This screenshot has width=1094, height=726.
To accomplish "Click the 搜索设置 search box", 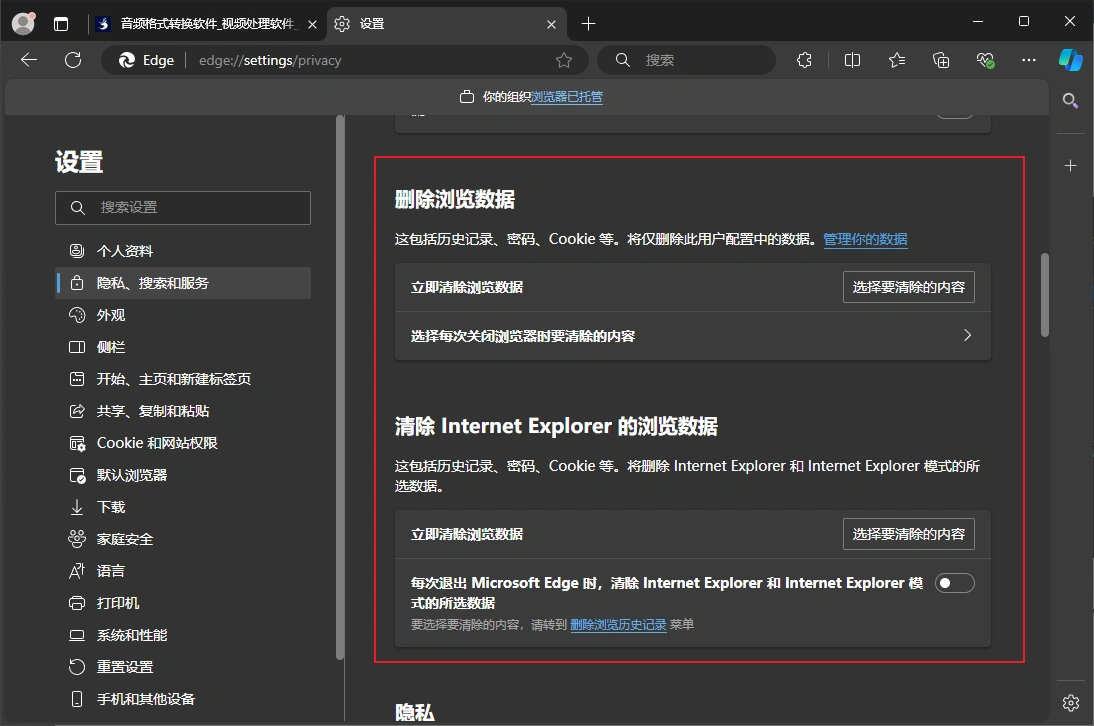I will pyautogui.click(x=183, y=207).
